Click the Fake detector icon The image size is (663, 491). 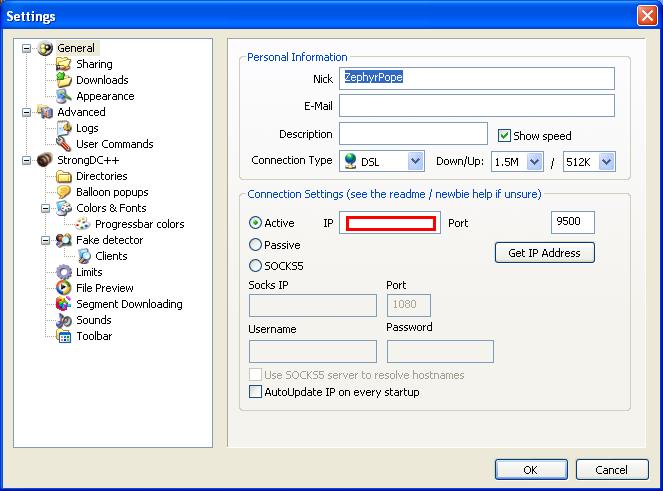(64, 240)
